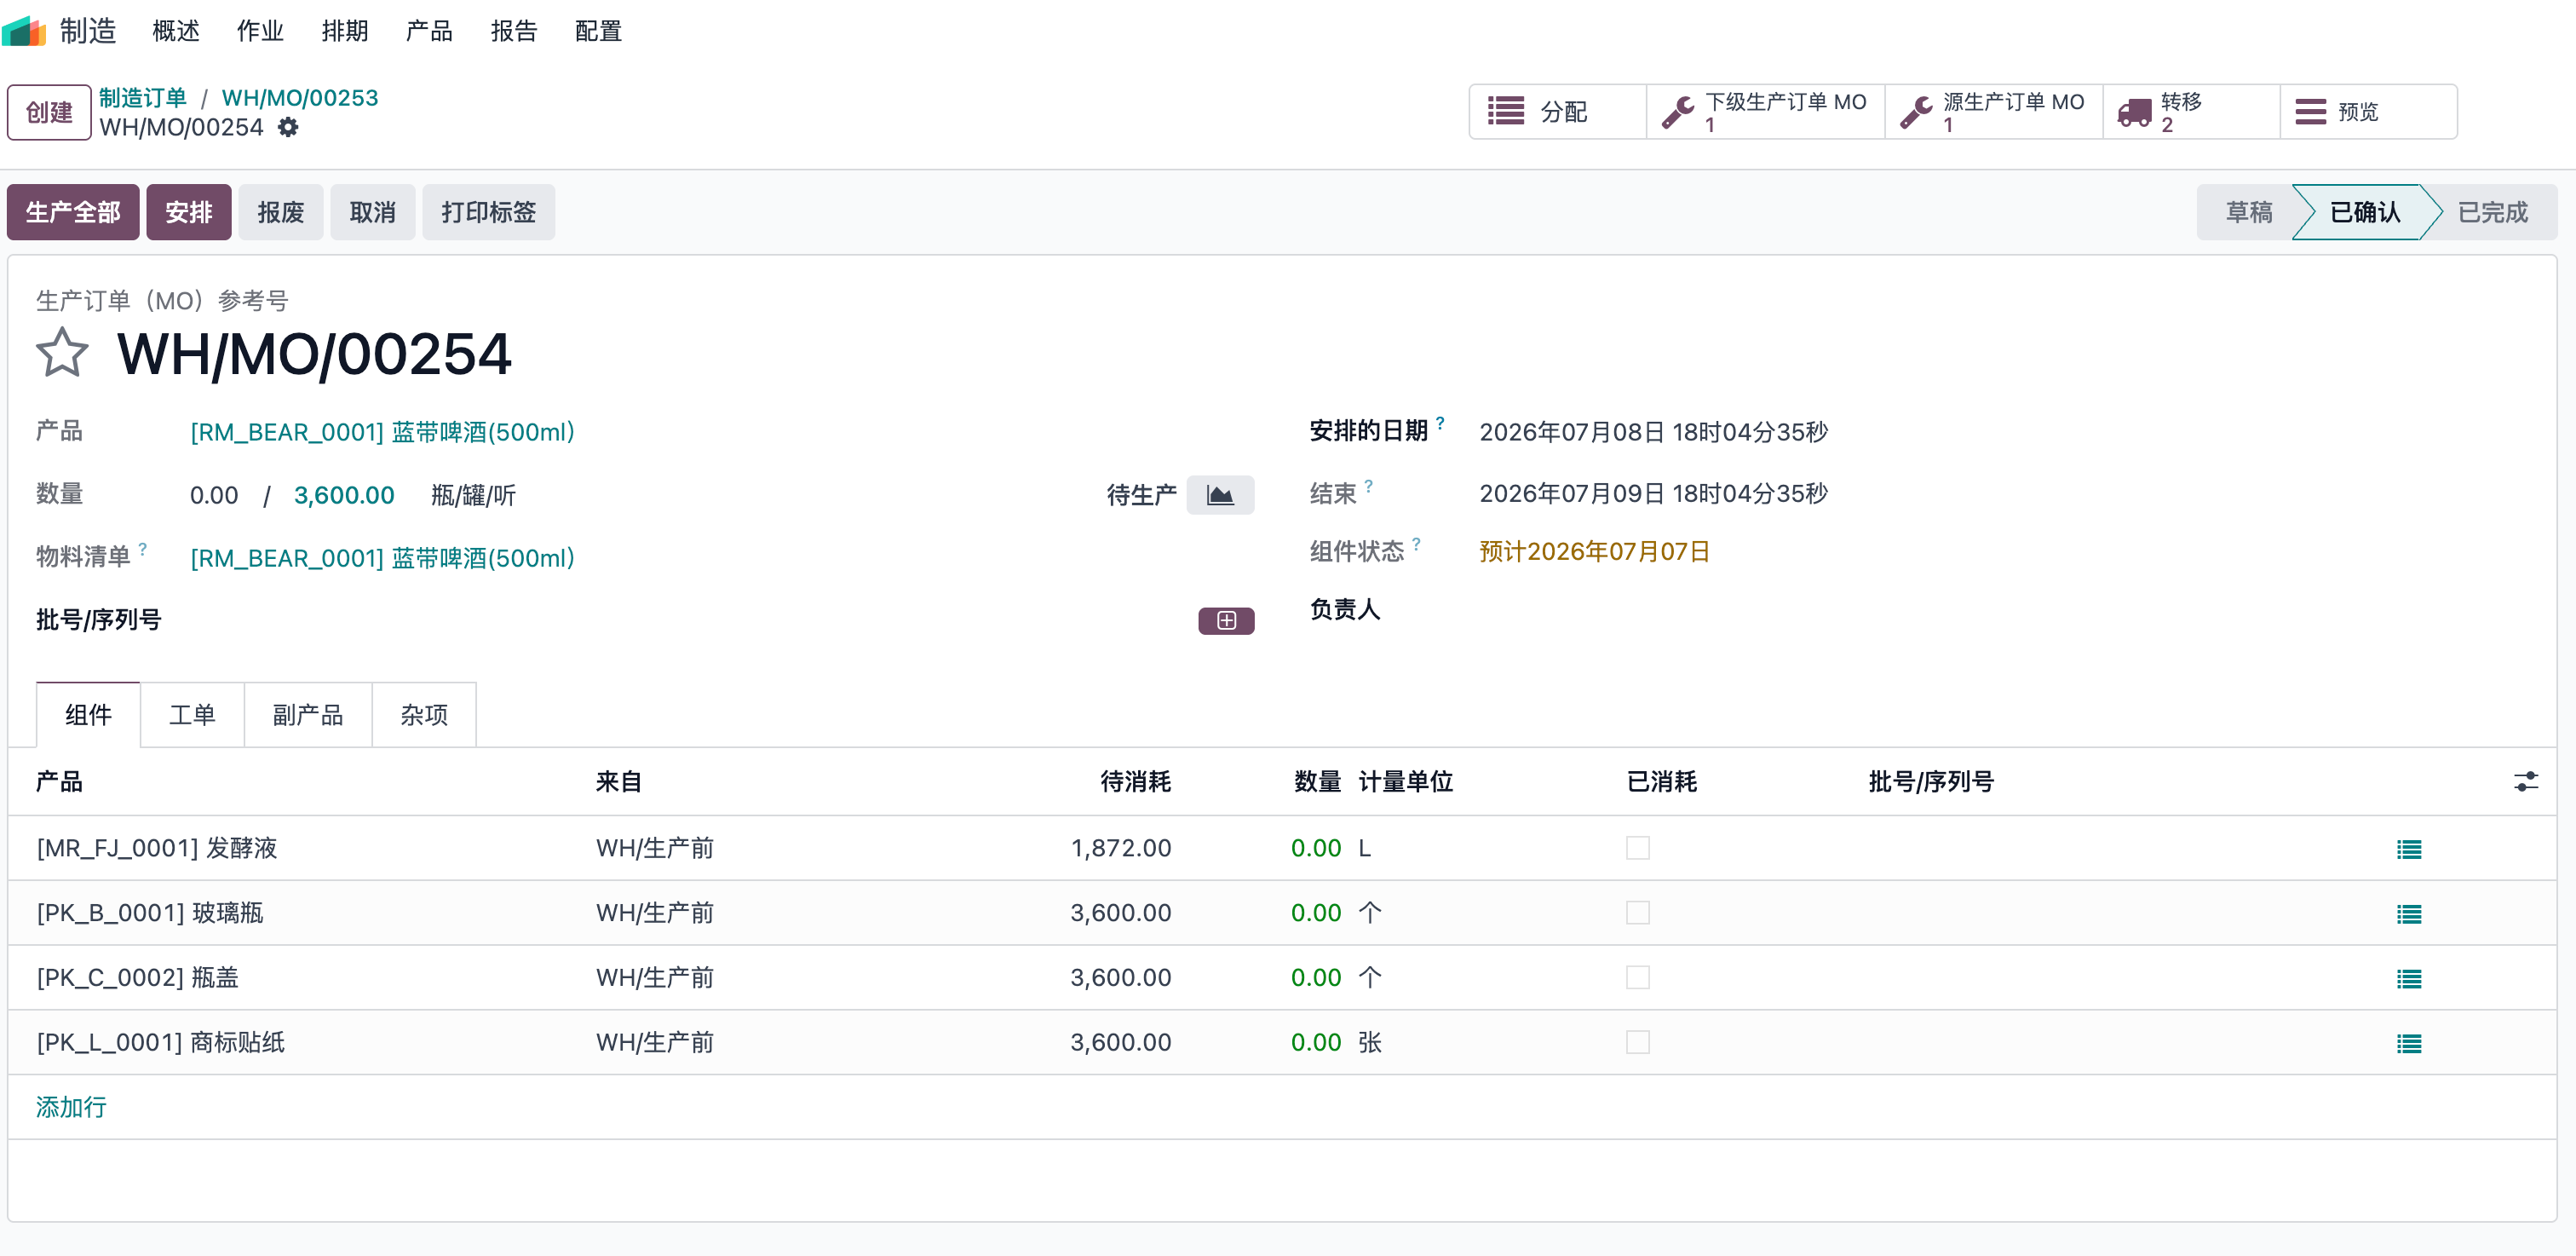The width and height of the screenshot is (2576, 1256).
Task: Click the help mark beside 物料清单
Action: [143, 549]
